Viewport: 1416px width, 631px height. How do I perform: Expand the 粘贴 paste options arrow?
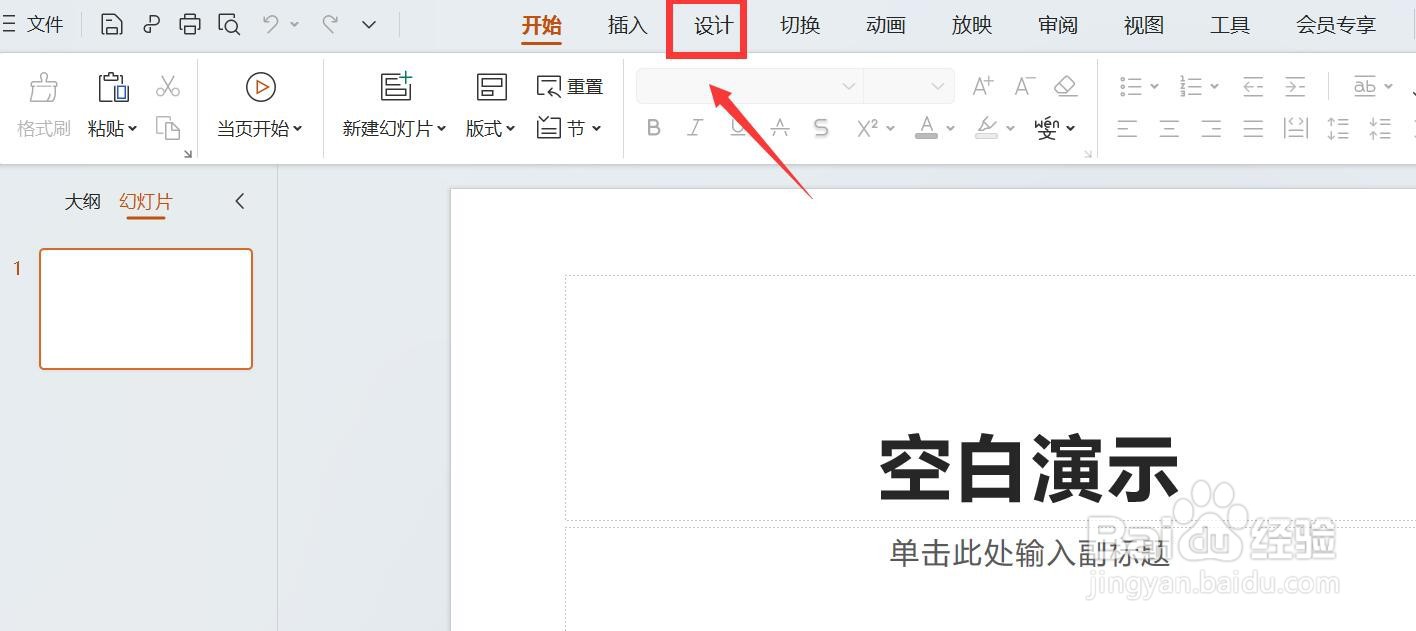[133, 128]
